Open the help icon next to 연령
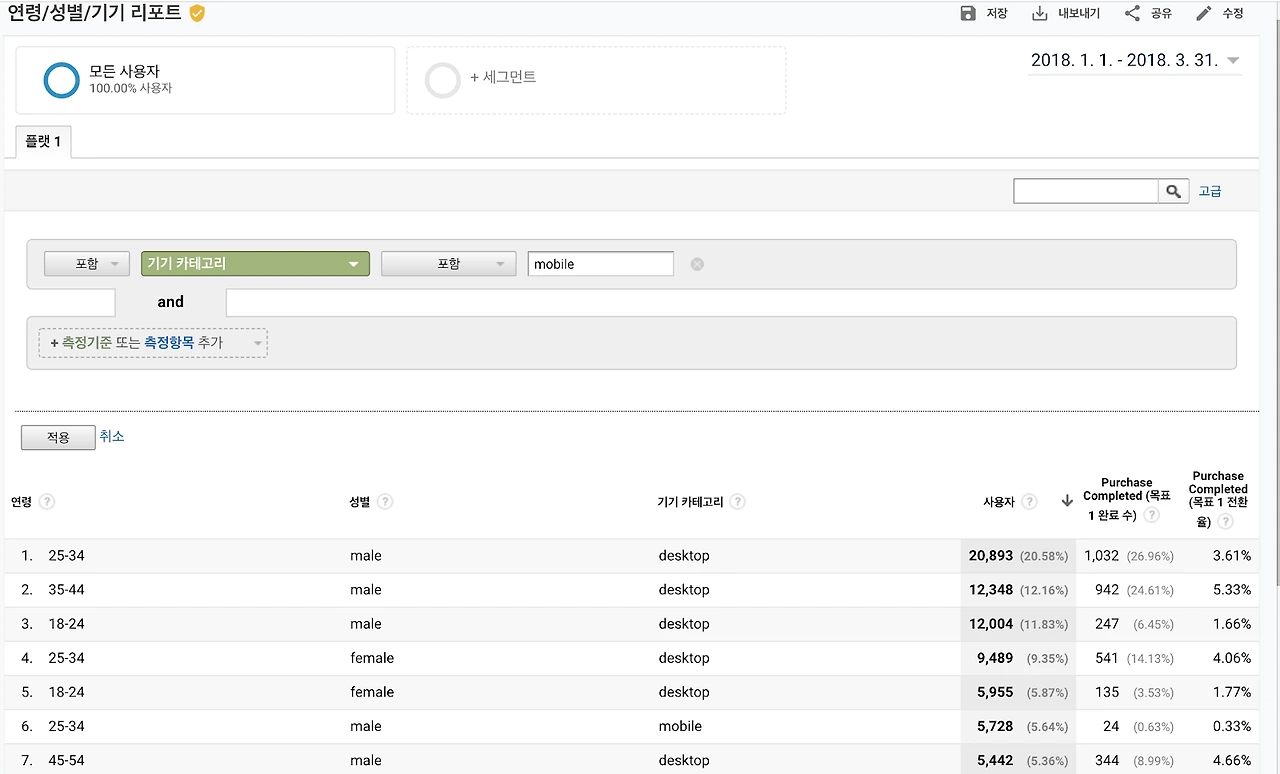Image resolution: width=1280 pixels, height=774 pixels. 46,502
